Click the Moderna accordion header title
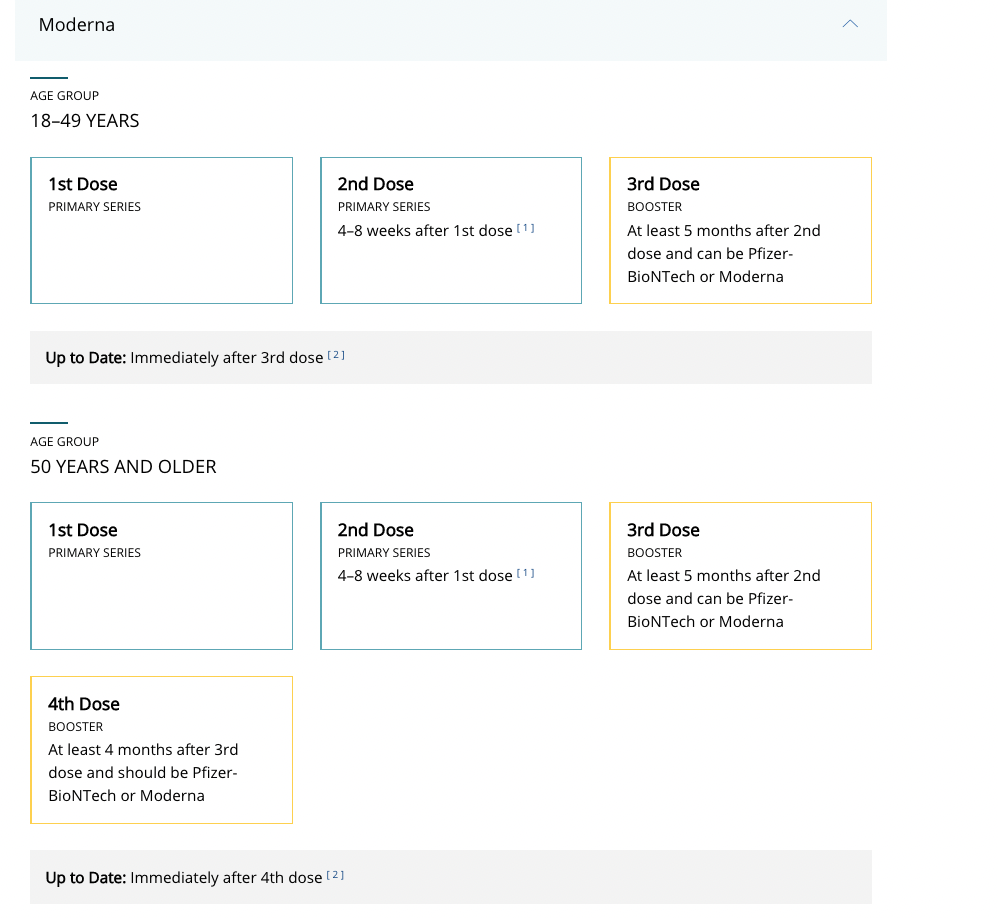The image size is (998, 918). pos(77,25)
